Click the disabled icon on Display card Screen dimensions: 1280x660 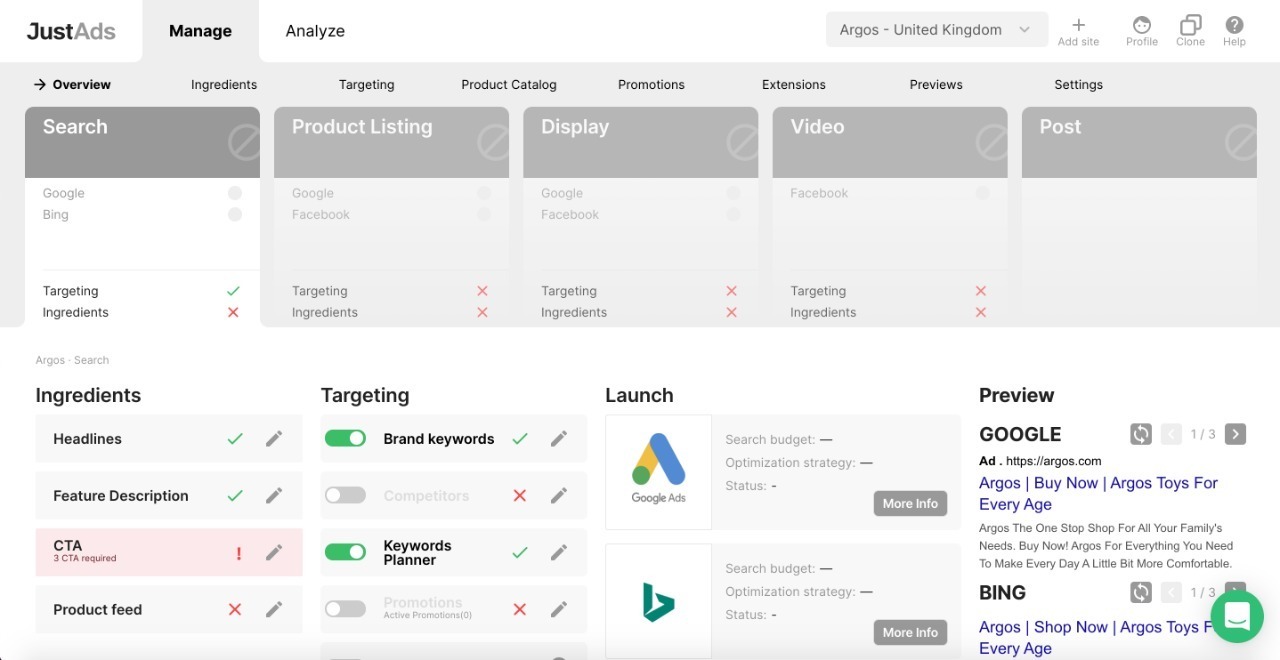tap(742, 142)
